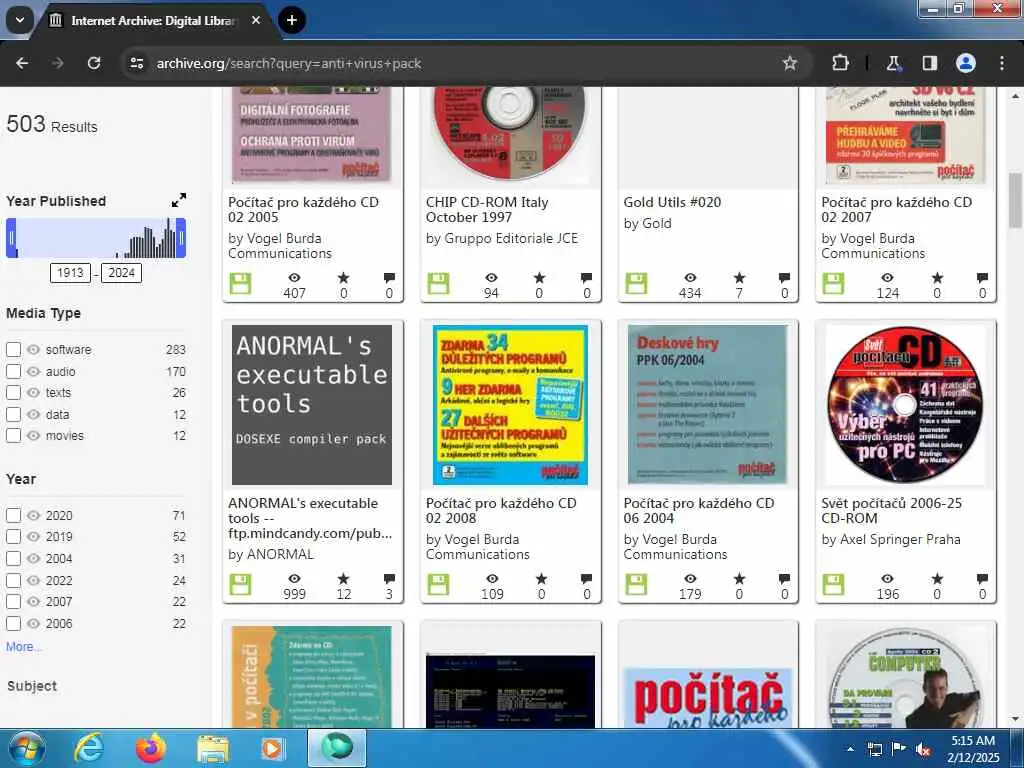Viewport: 1024px width, 768px height.
Task: Hide software results with eye toggle
Action: point(33,349)
